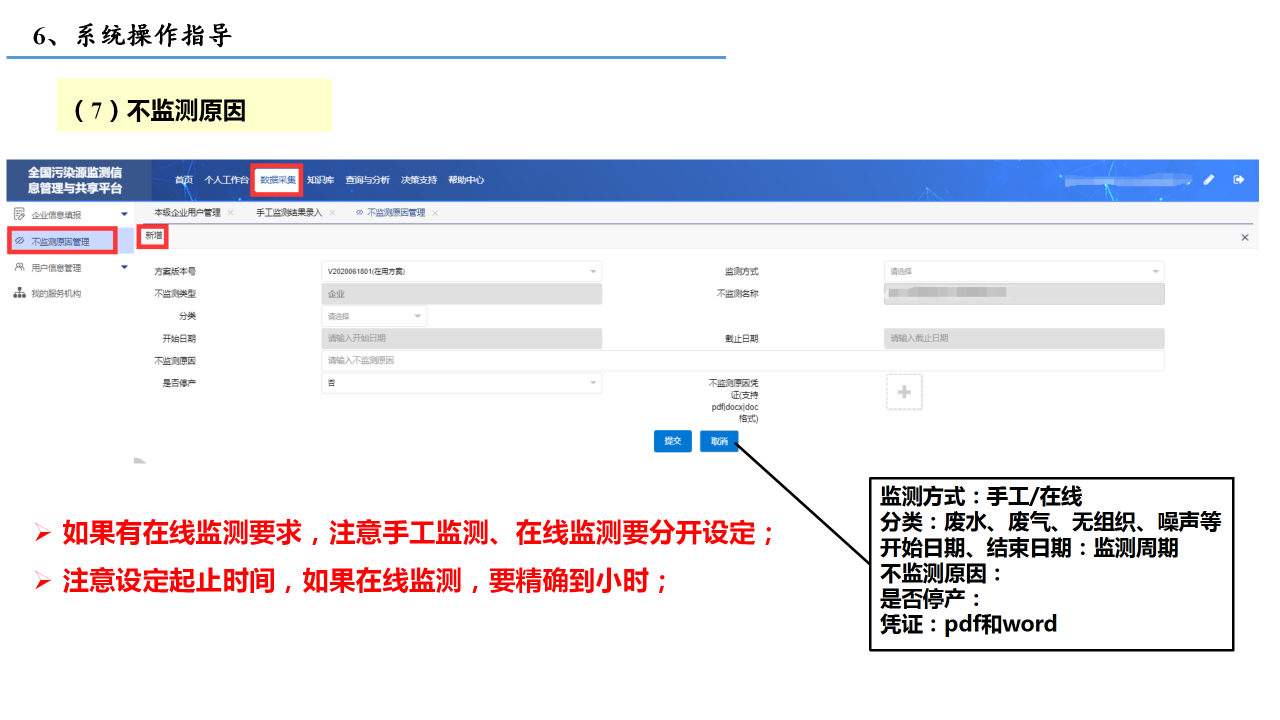Viewport: 1280px width, 720px height.
Task: Click the 取消 button
Action: tap(719, 441)
